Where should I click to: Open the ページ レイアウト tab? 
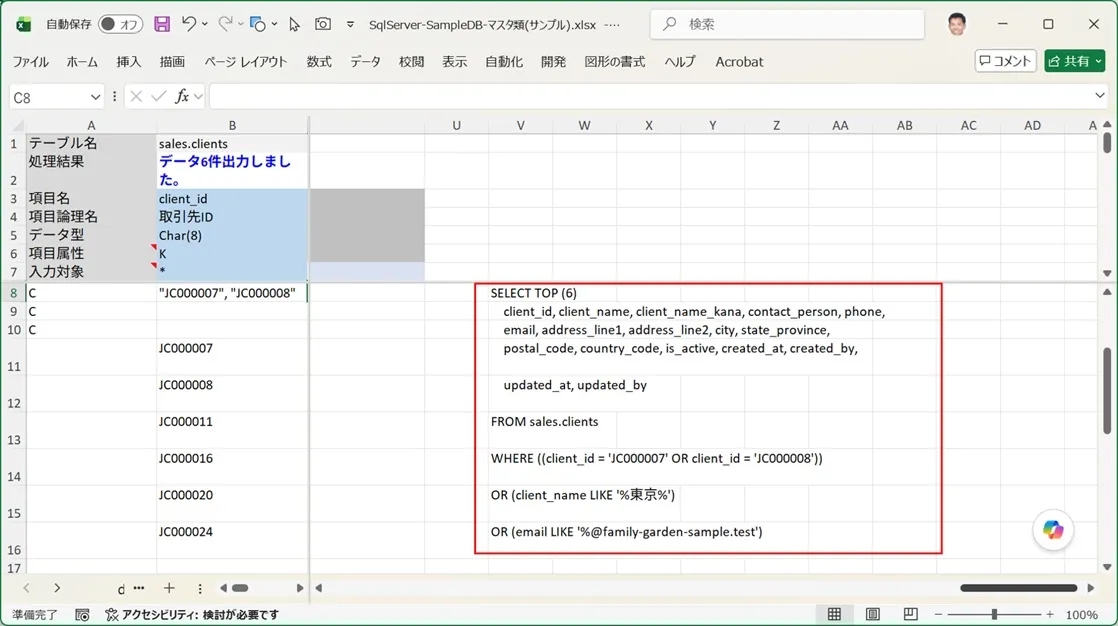(245, 62)
